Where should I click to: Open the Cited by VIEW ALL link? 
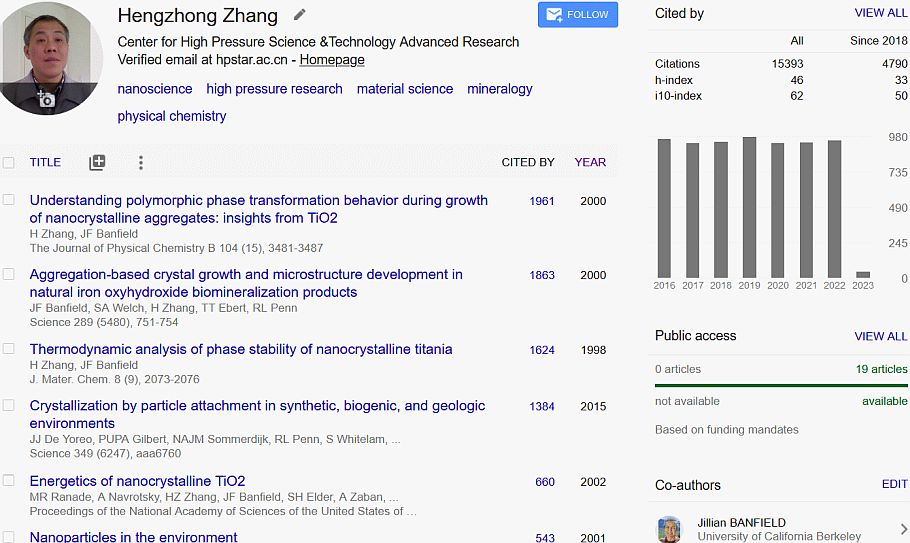(880, 13)
